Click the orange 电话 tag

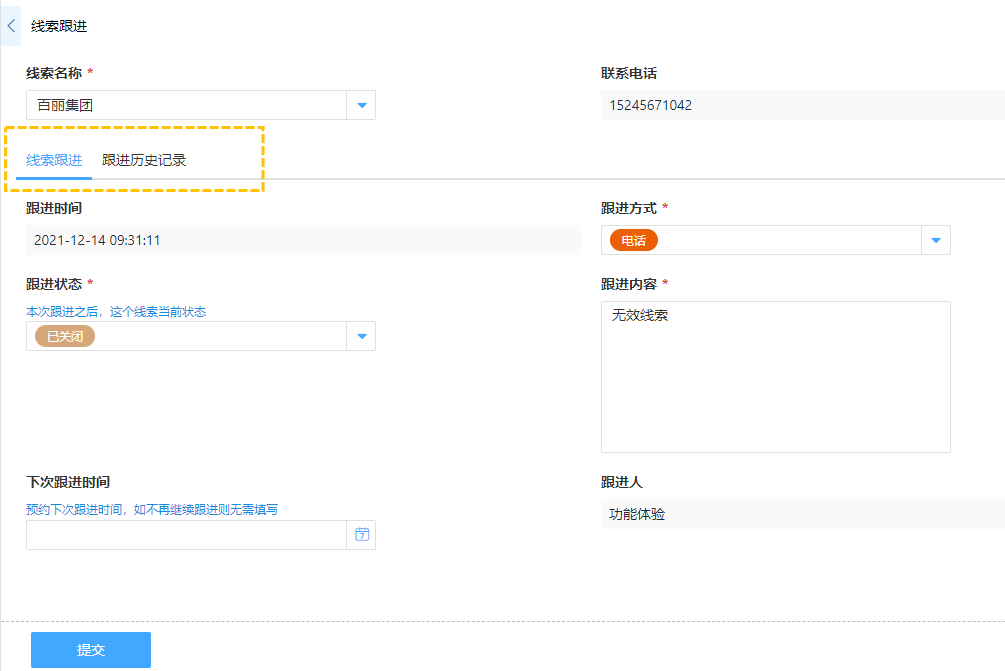click(x=634, y=241)
